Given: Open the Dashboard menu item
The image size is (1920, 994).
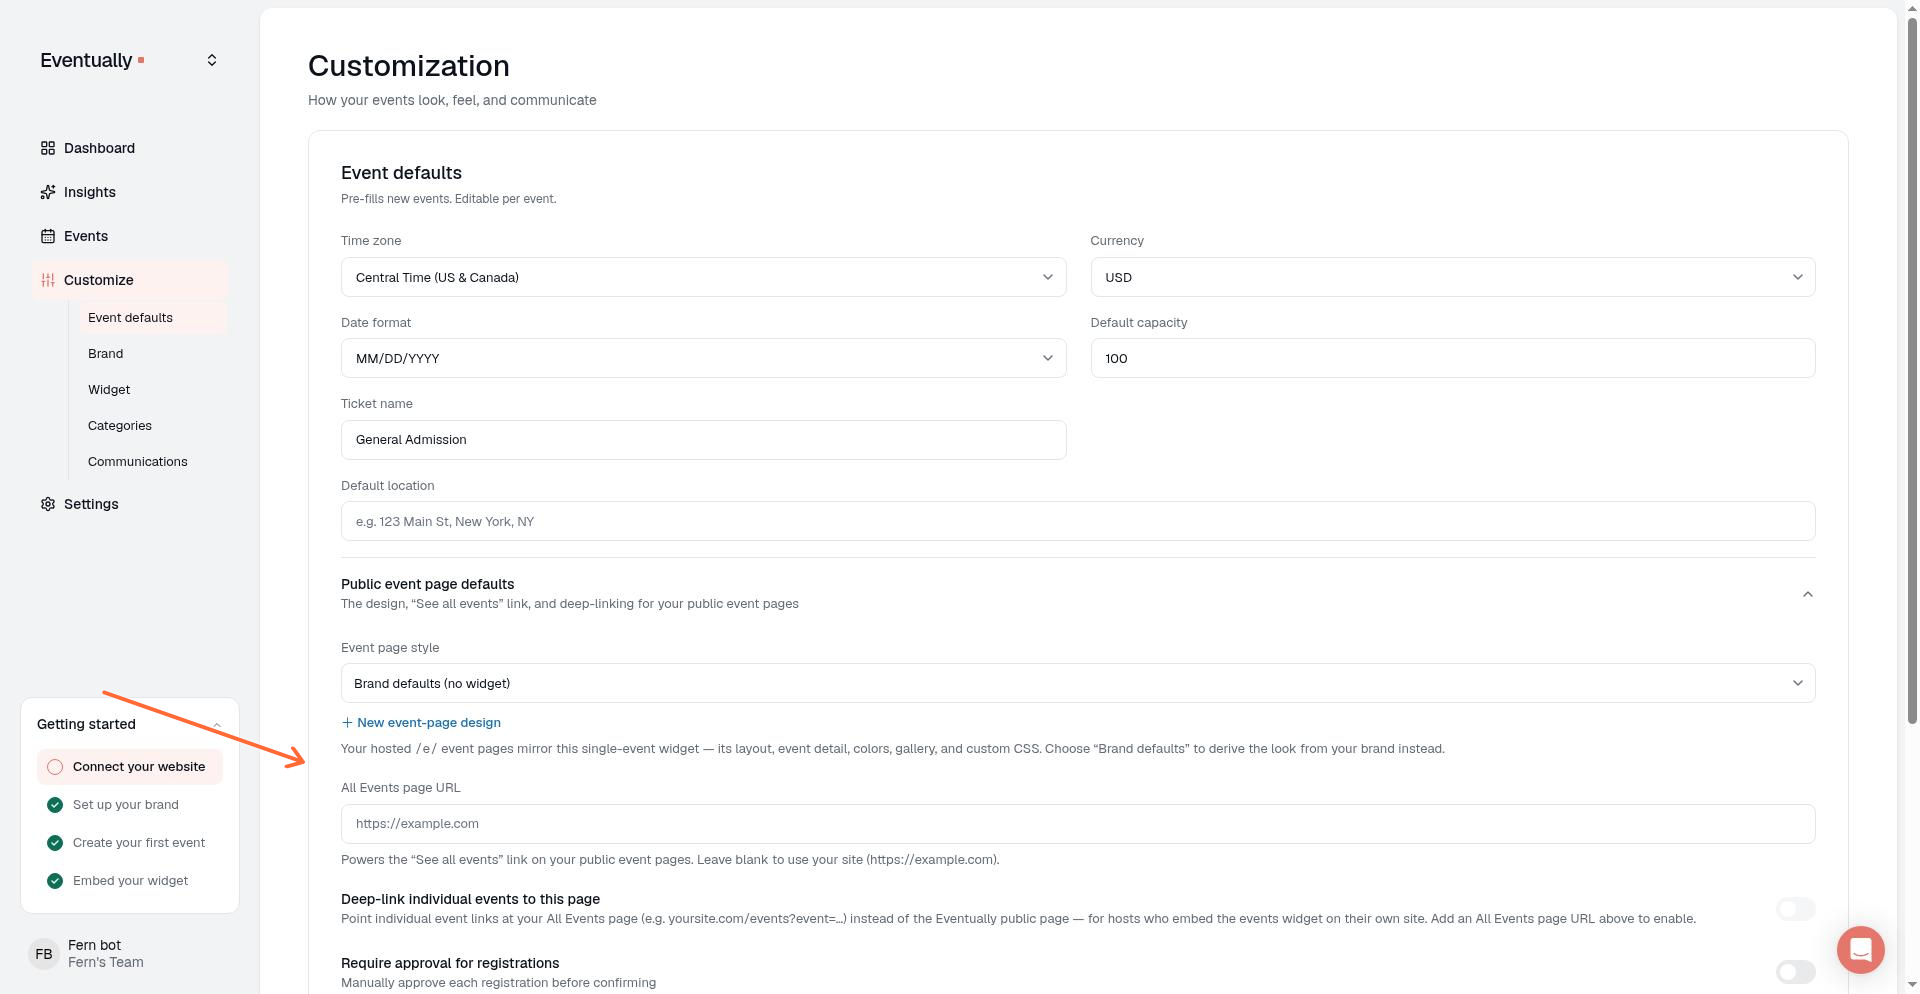Looking at the screenshot, I should point(130,148).
